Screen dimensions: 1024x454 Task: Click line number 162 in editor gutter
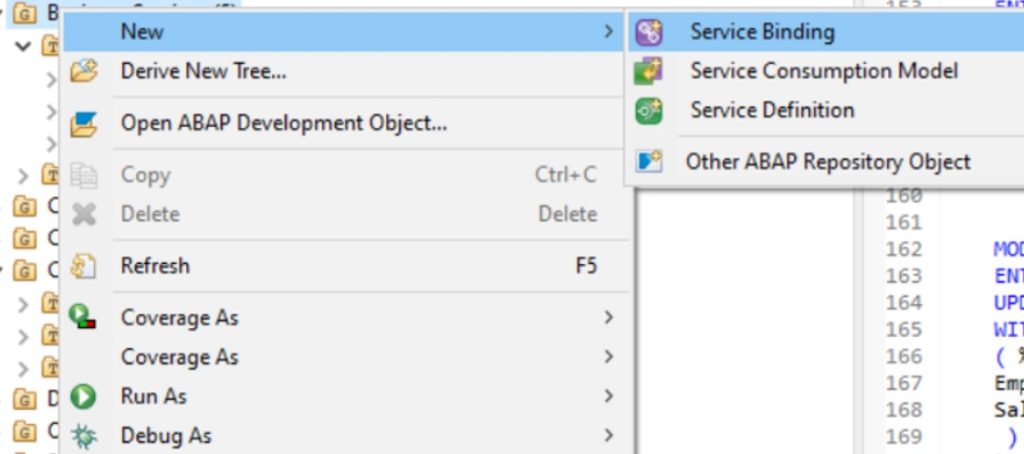point(903,249)
